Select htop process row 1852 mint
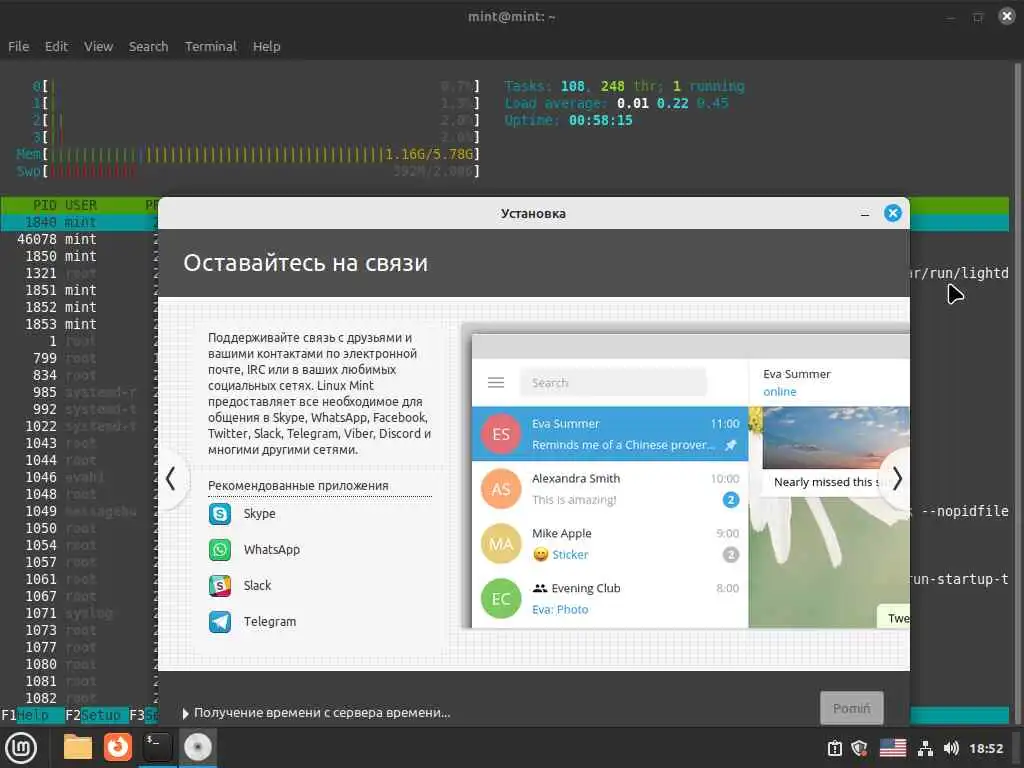 (79, 307)
